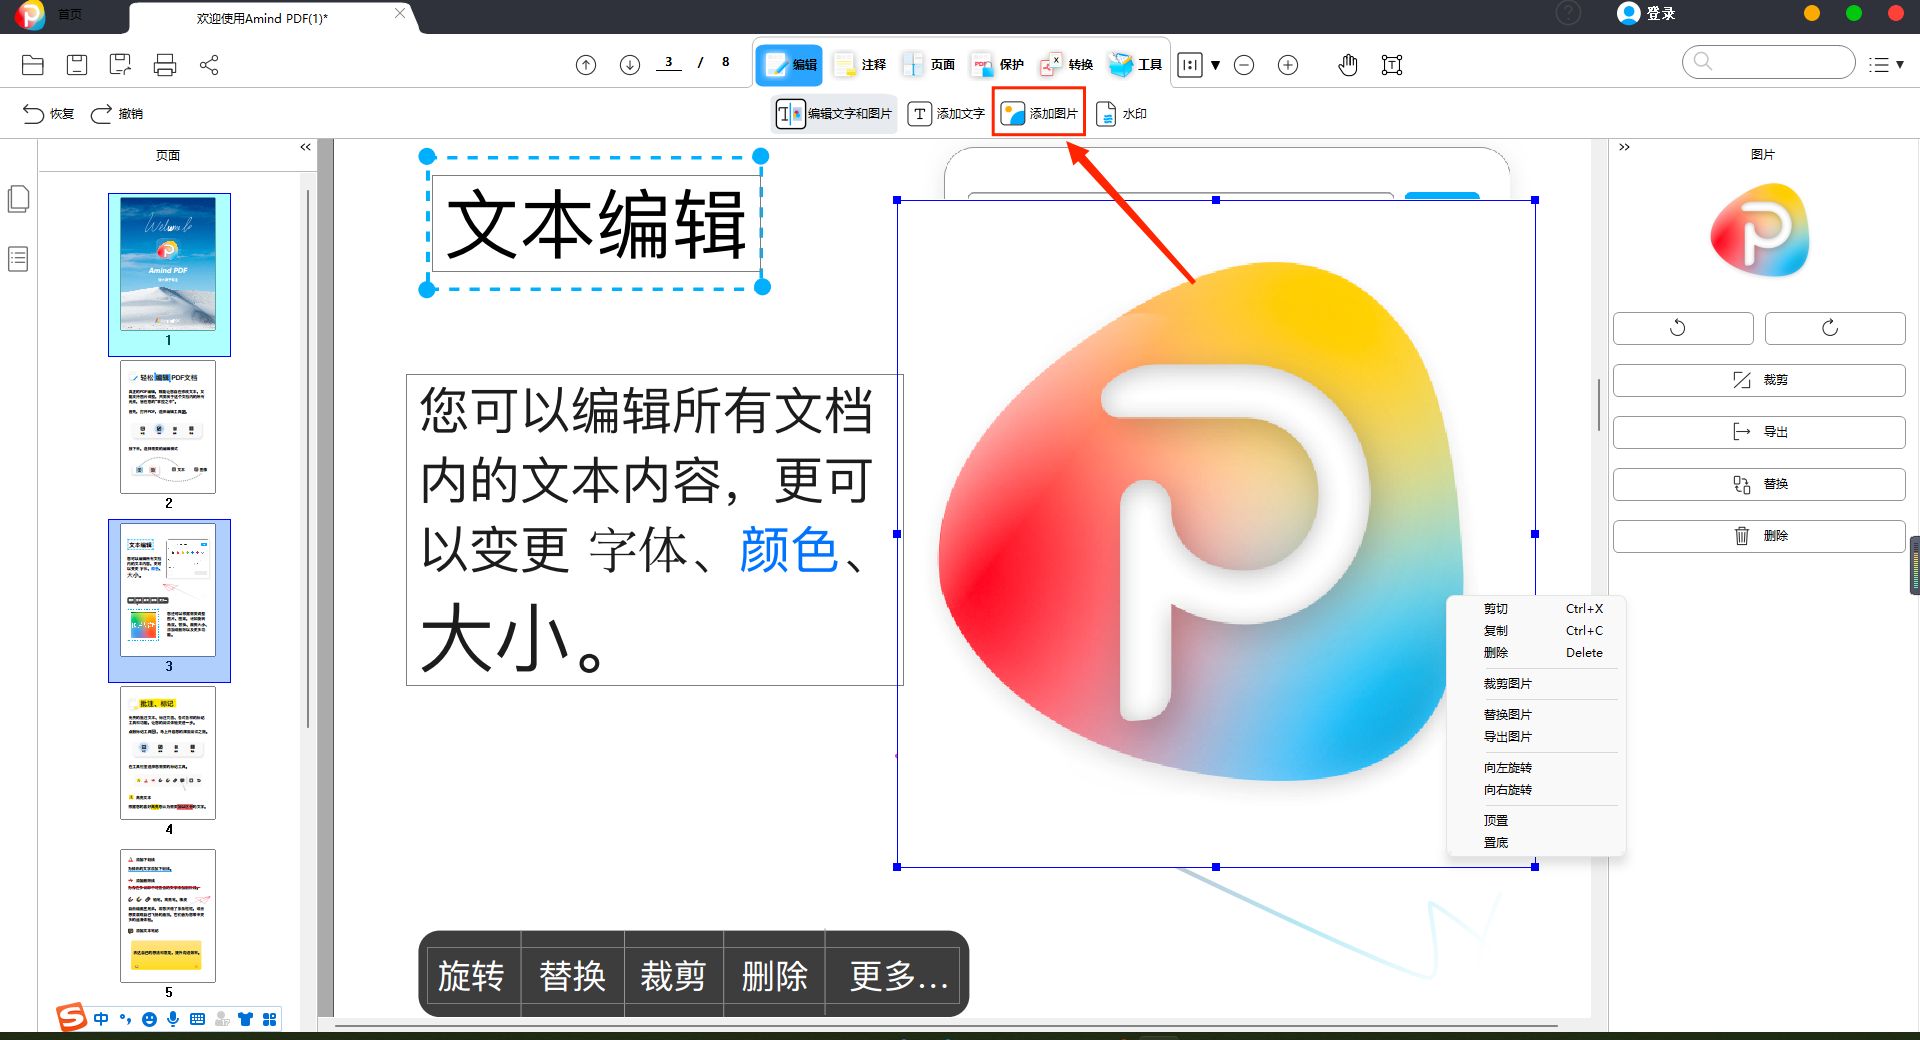Open the print dialog
The height and width of the screenshot is (1040, 1920).
pos(164,64)
